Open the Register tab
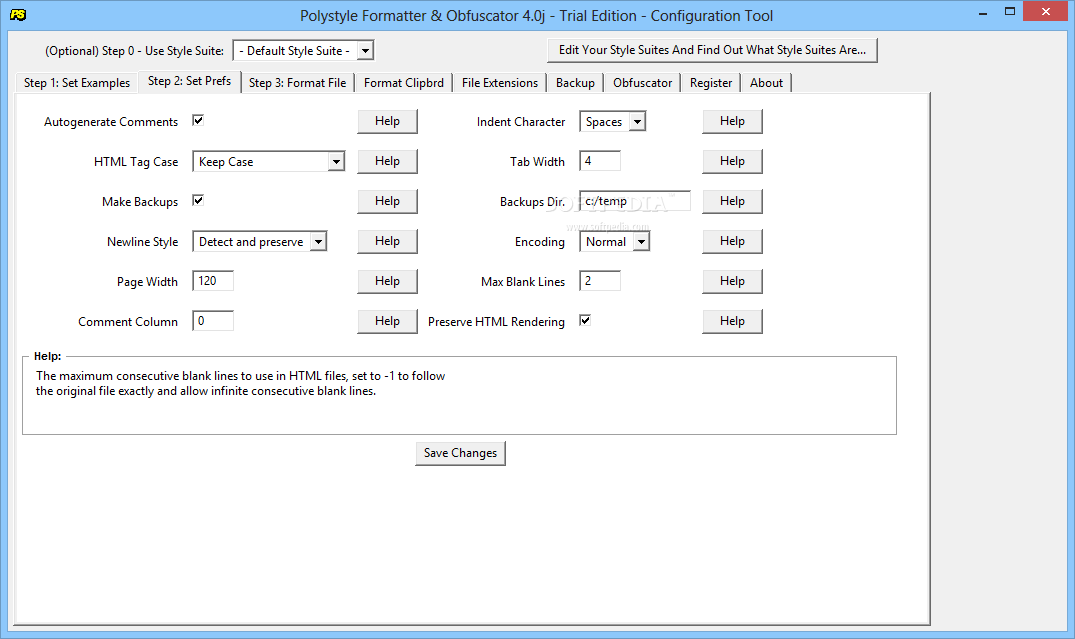The width and height of the screenshot is (1075, 639). point(711,83)
